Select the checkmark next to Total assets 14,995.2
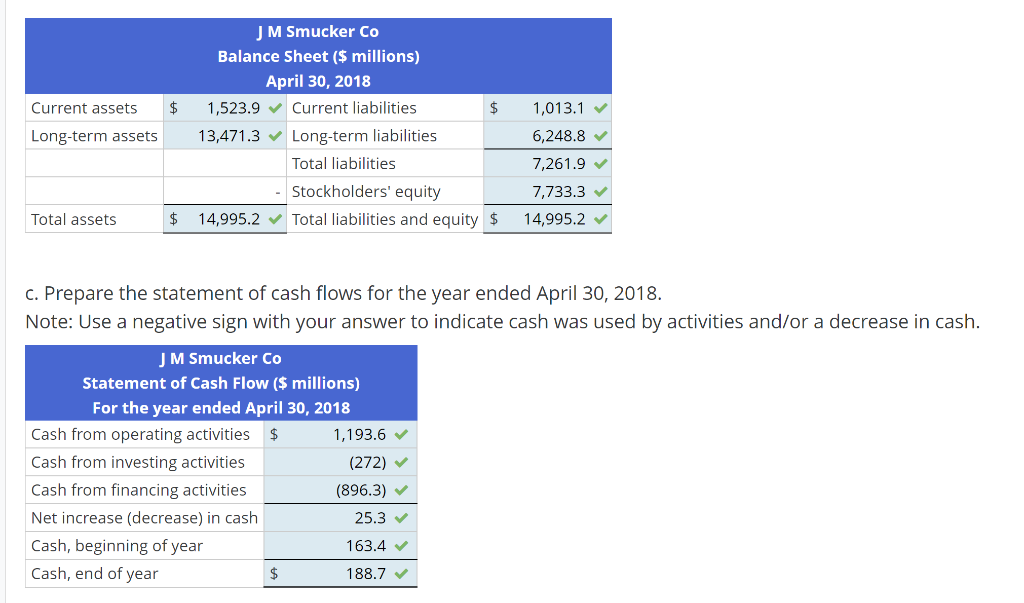 273,219
